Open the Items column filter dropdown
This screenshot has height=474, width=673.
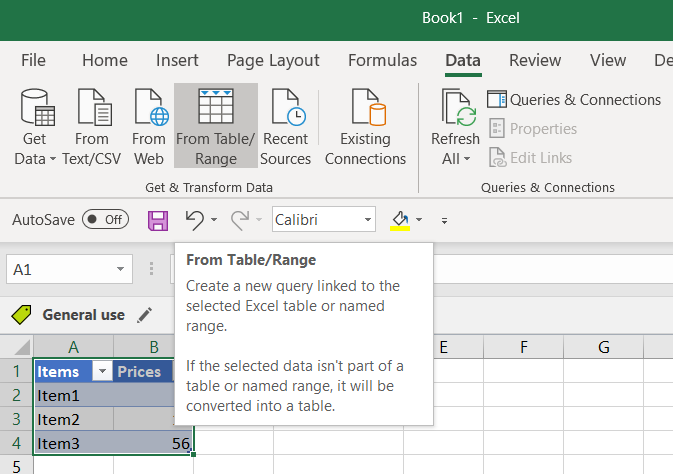(102, 371)
